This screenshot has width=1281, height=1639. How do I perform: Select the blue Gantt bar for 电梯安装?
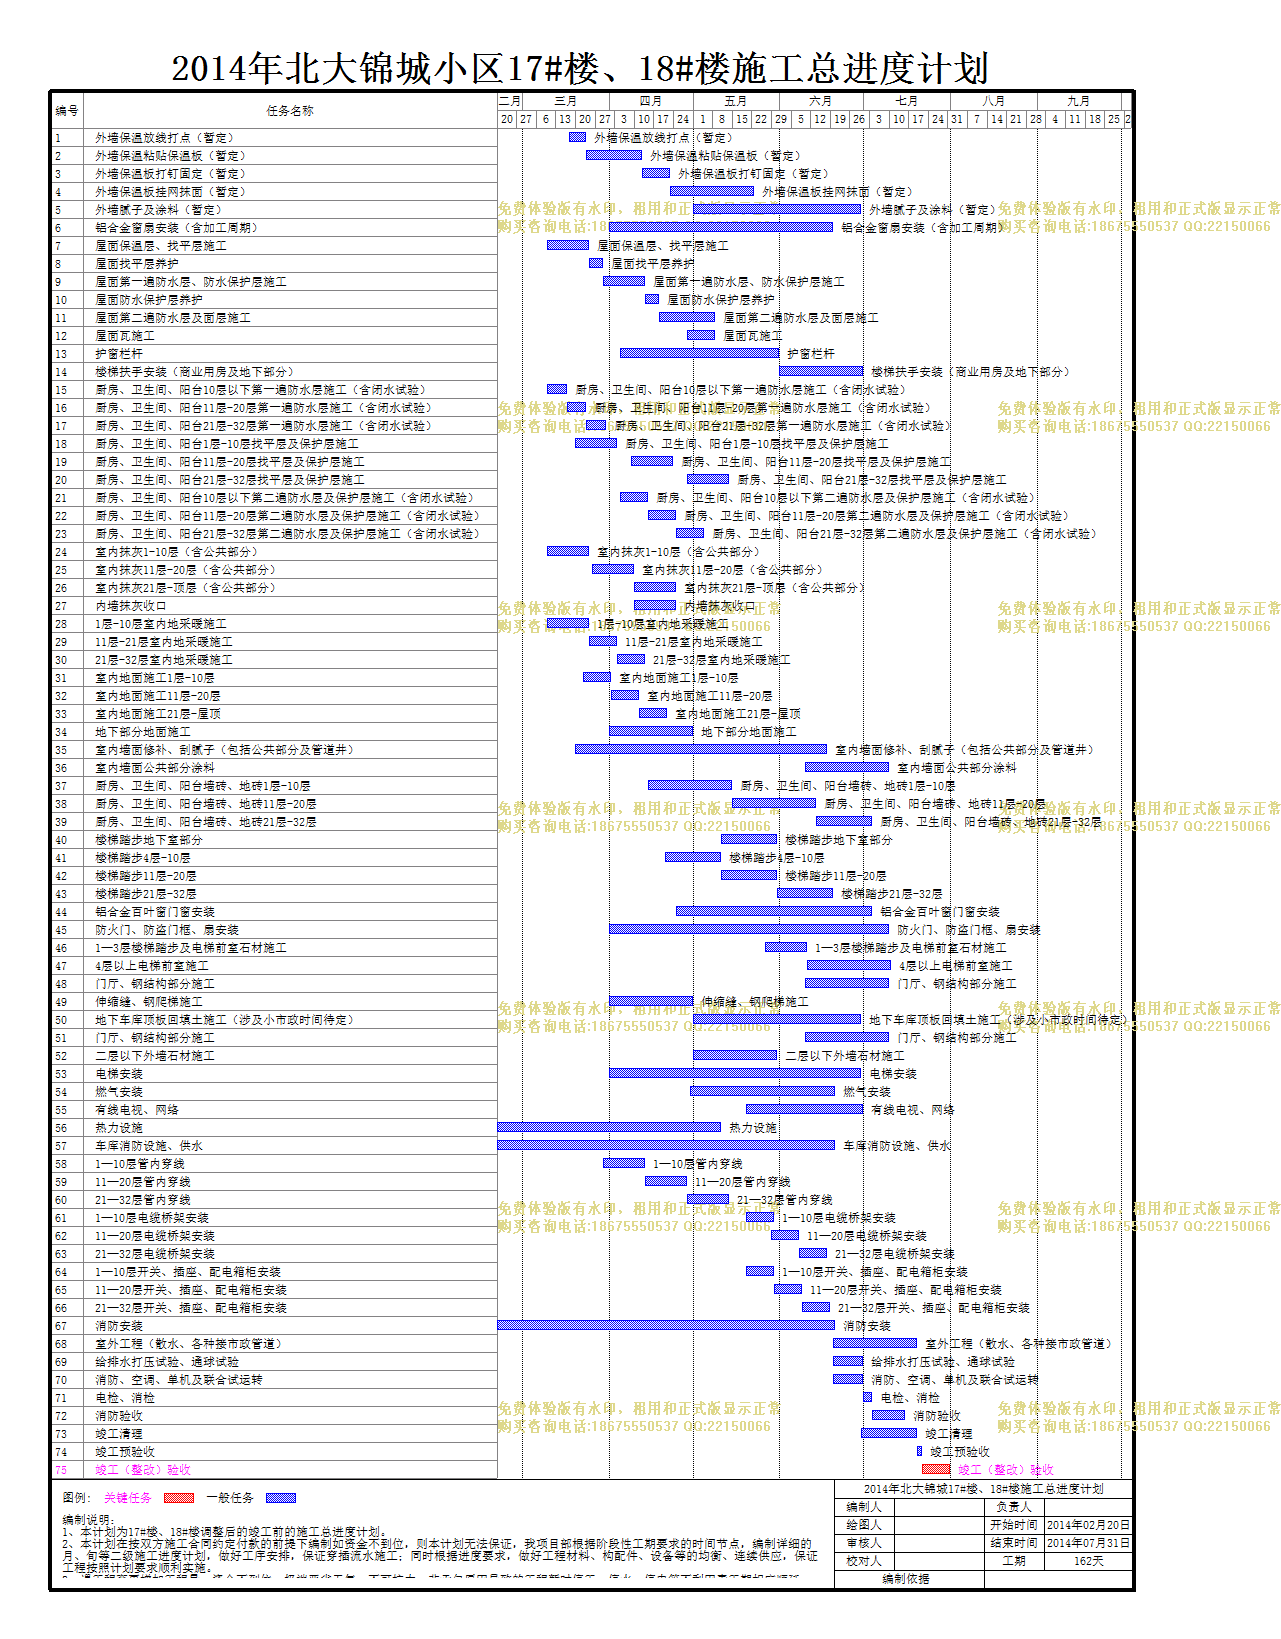pyautogui.click(x=735, y=1073)
